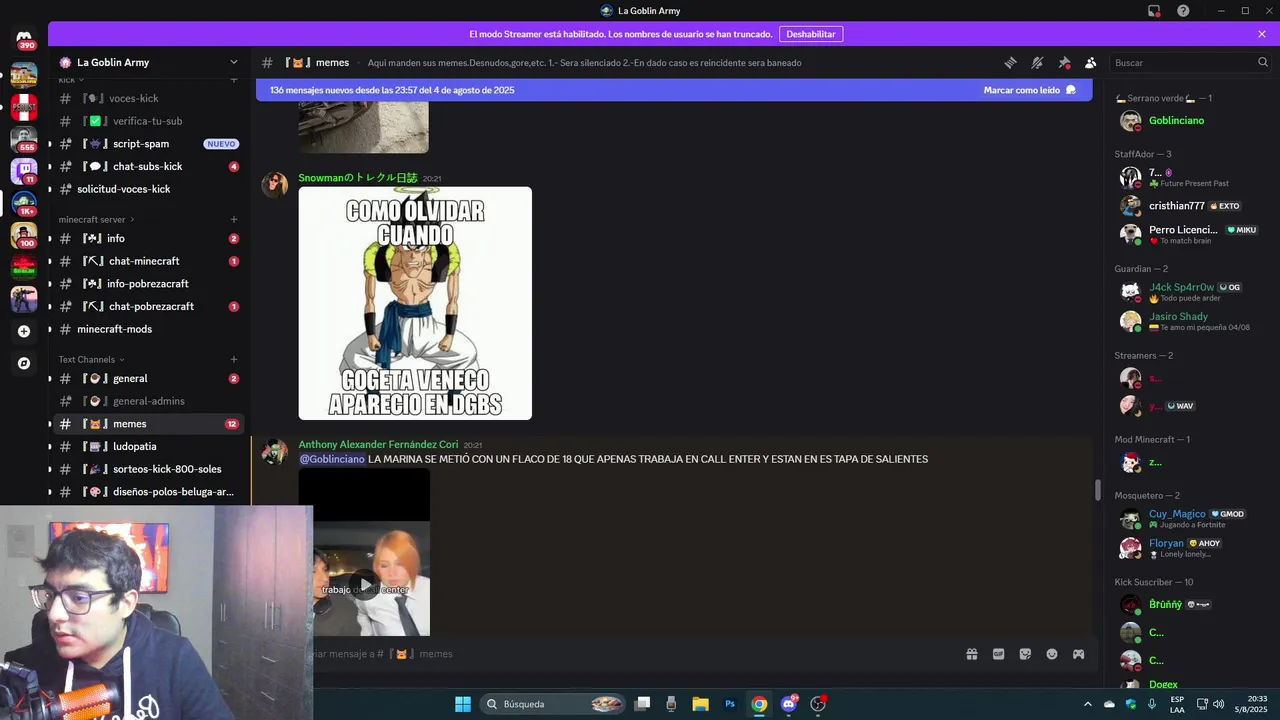
Task: Open the inbox icon in title bar
Action: coord(1154,11)
